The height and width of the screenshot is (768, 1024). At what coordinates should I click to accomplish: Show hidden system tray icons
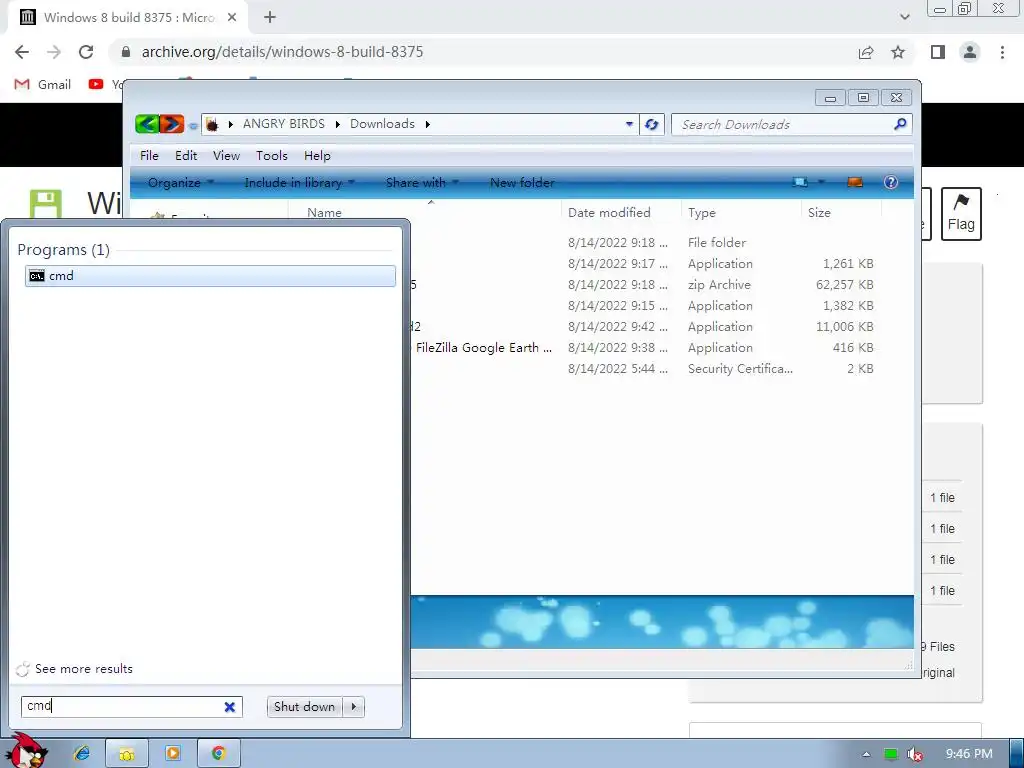[866, 754]
